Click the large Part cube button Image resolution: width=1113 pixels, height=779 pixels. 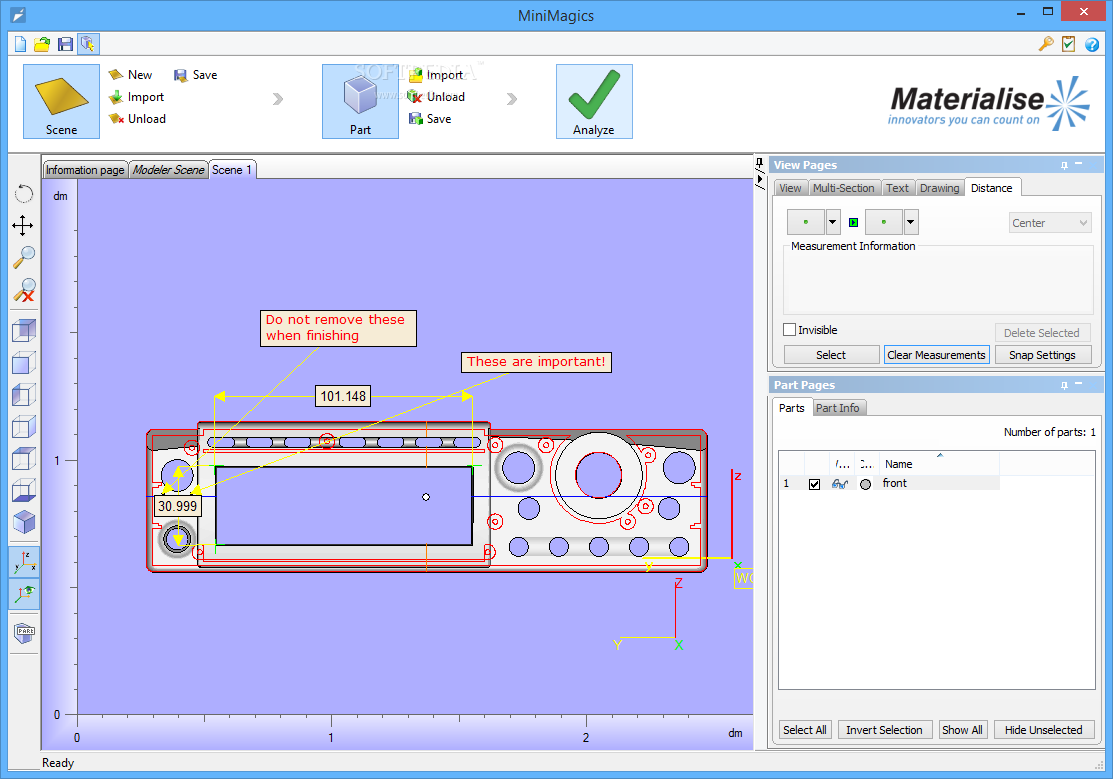pyautogui.click(x=360, y=101)
